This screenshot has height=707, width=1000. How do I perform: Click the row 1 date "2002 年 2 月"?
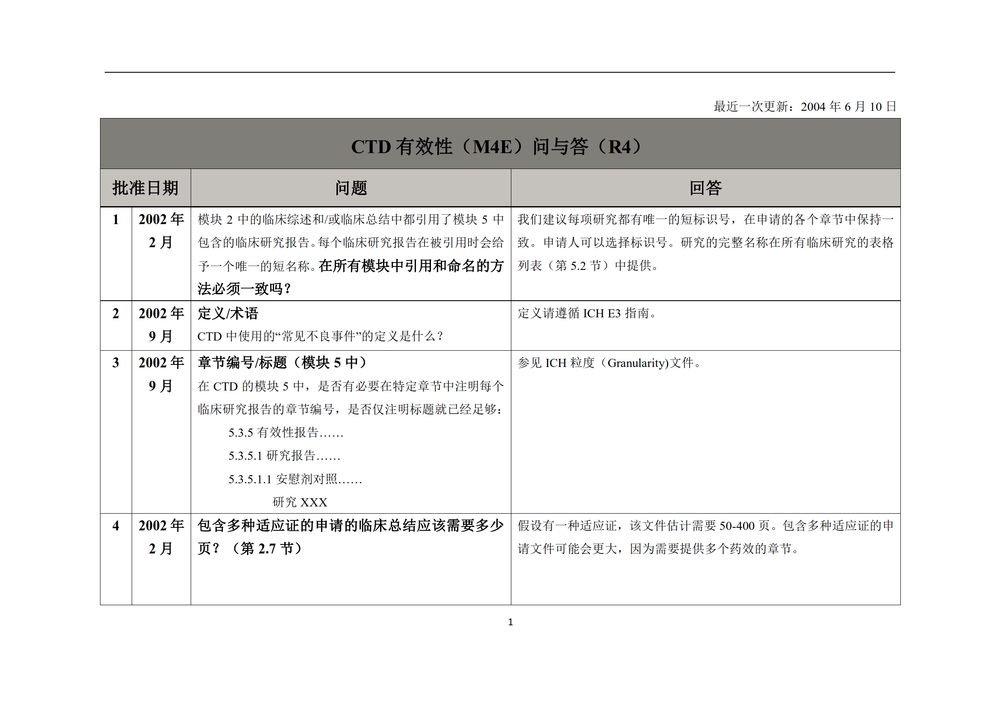pyautogui.click(x=161, y=231)
